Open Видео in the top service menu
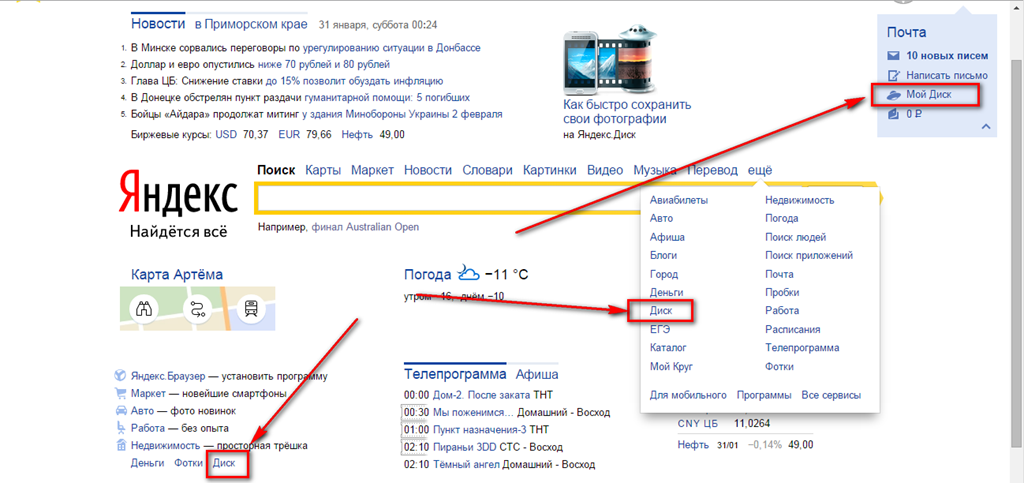Image resolution: width=1024 pixels, height=483 pixels. pos(605,170)
